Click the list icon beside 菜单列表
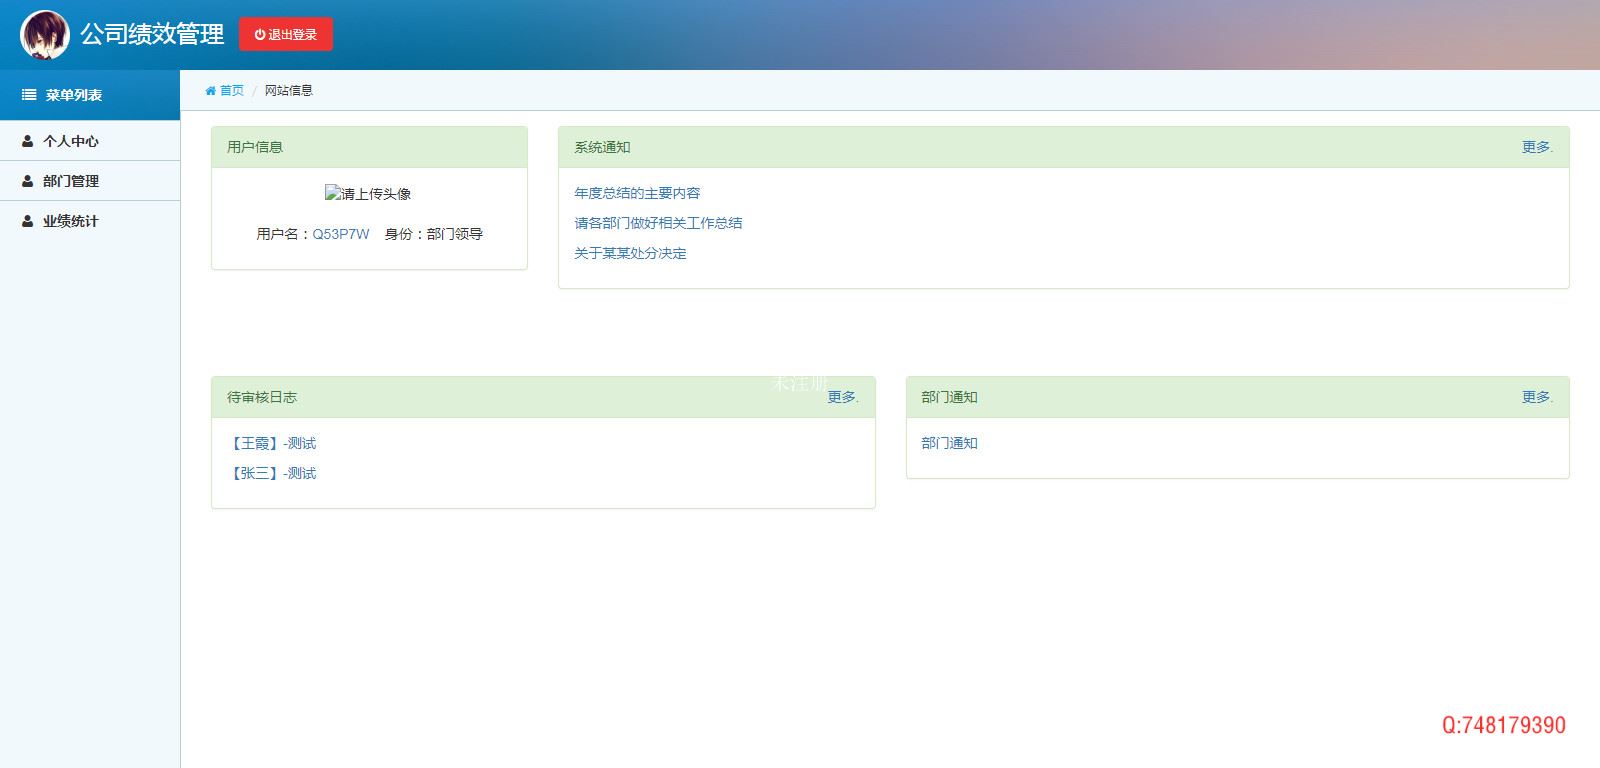The width and height of the screenshot is (1600, 768). 29,95
